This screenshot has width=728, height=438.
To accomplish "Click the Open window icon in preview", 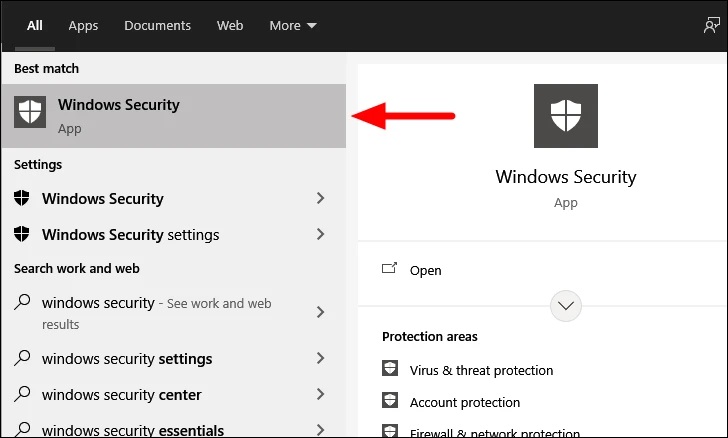I will coord(390,268).
